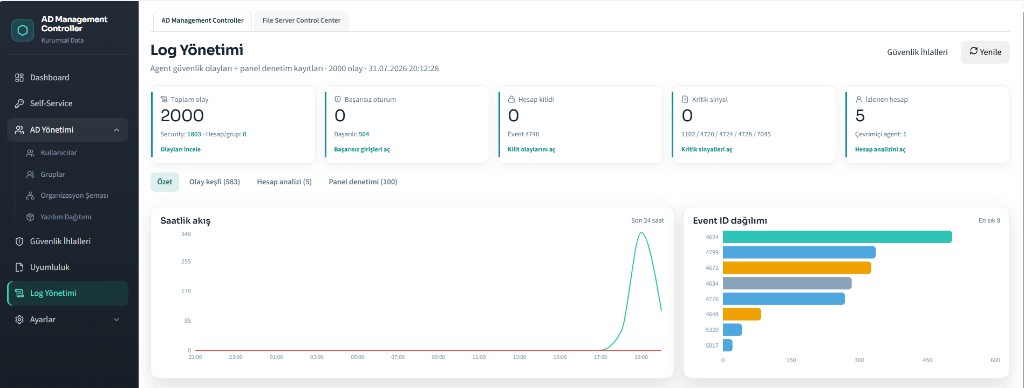Image resolution: width=1024 pixels, height=388 pixels.
Task: Open Yazılım Dağıtımı in sidebar
Action: coord(73,216)
